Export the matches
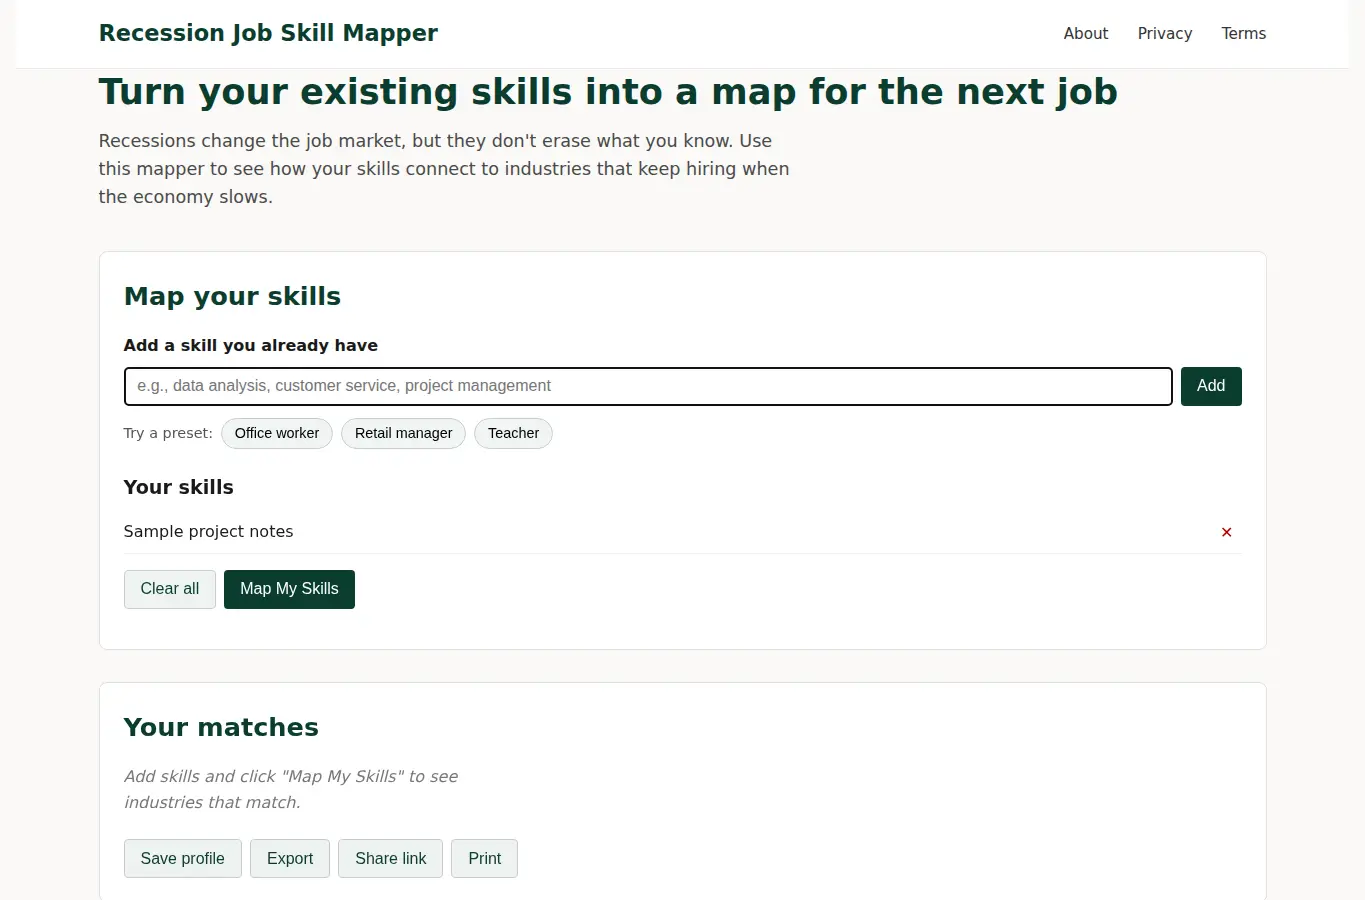The height and width of the screenshot is (900, 1365). point(290,858)
